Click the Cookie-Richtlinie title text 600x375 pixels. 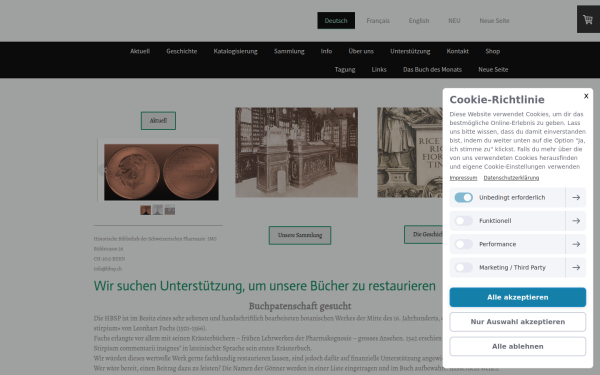(497, 100)
